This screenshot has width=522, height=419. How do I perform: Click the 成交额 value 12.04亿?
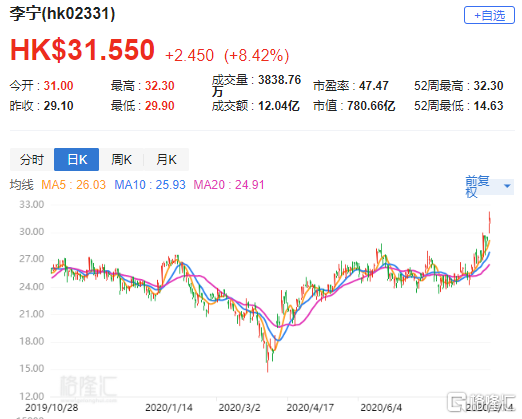[x=279, y=106]
